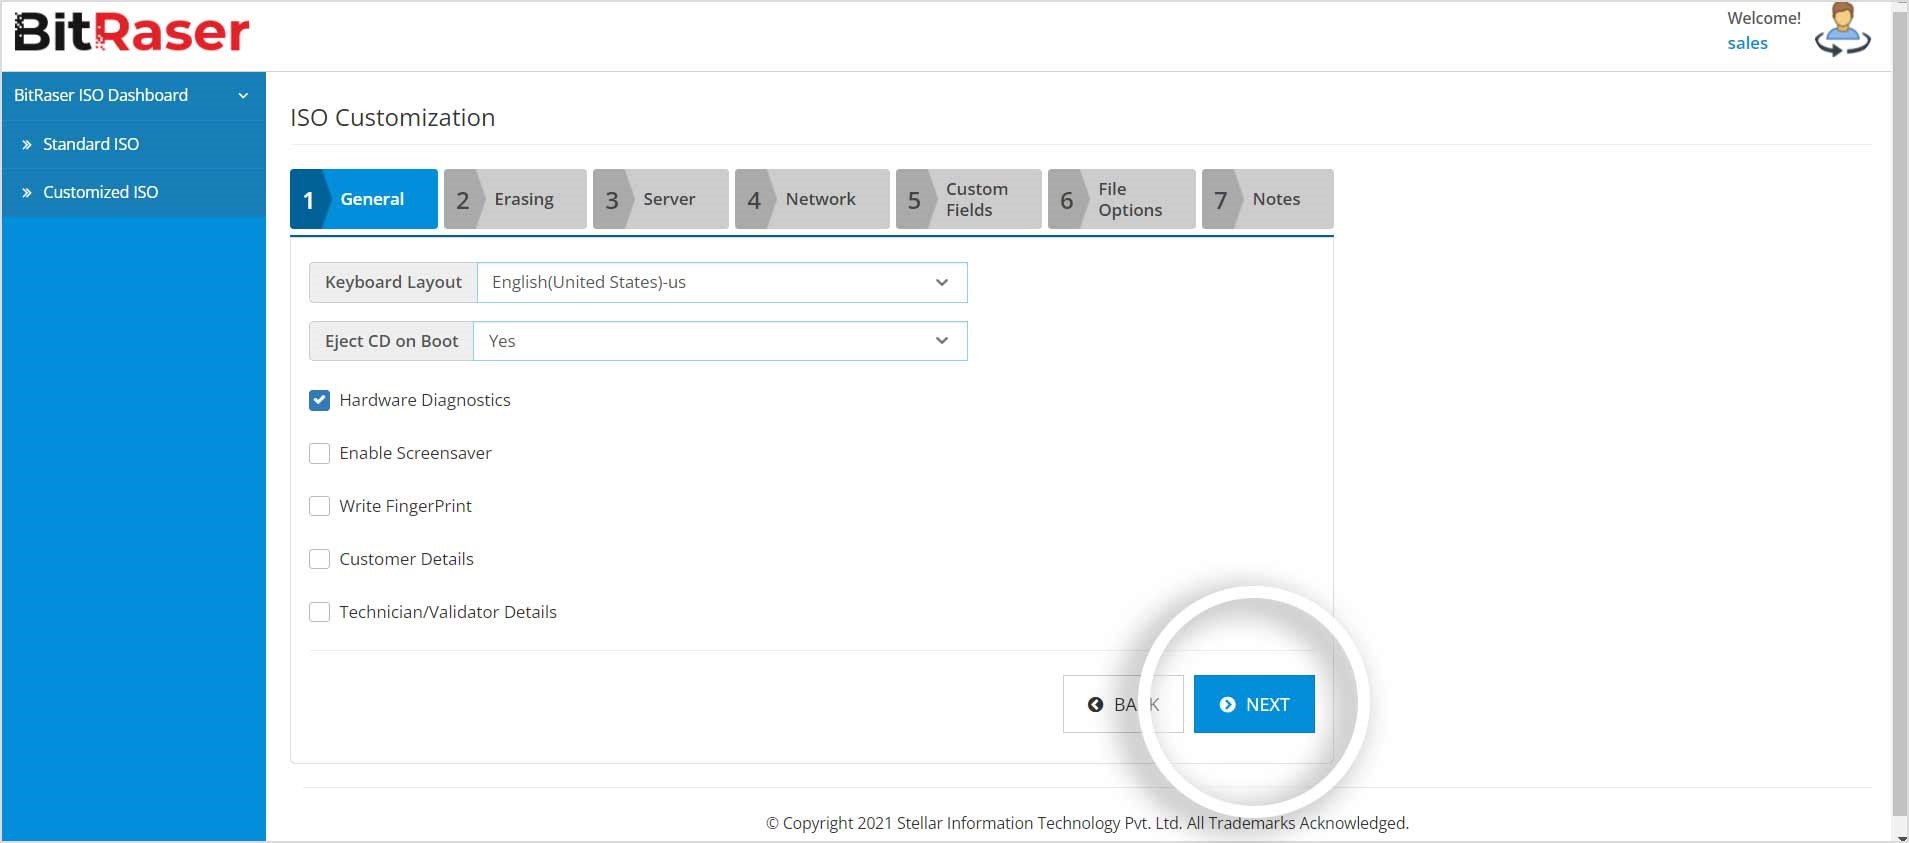1909x843 pixels.
Task: Click the Keyboard Layout label
Action: click(x=393, y=282)
